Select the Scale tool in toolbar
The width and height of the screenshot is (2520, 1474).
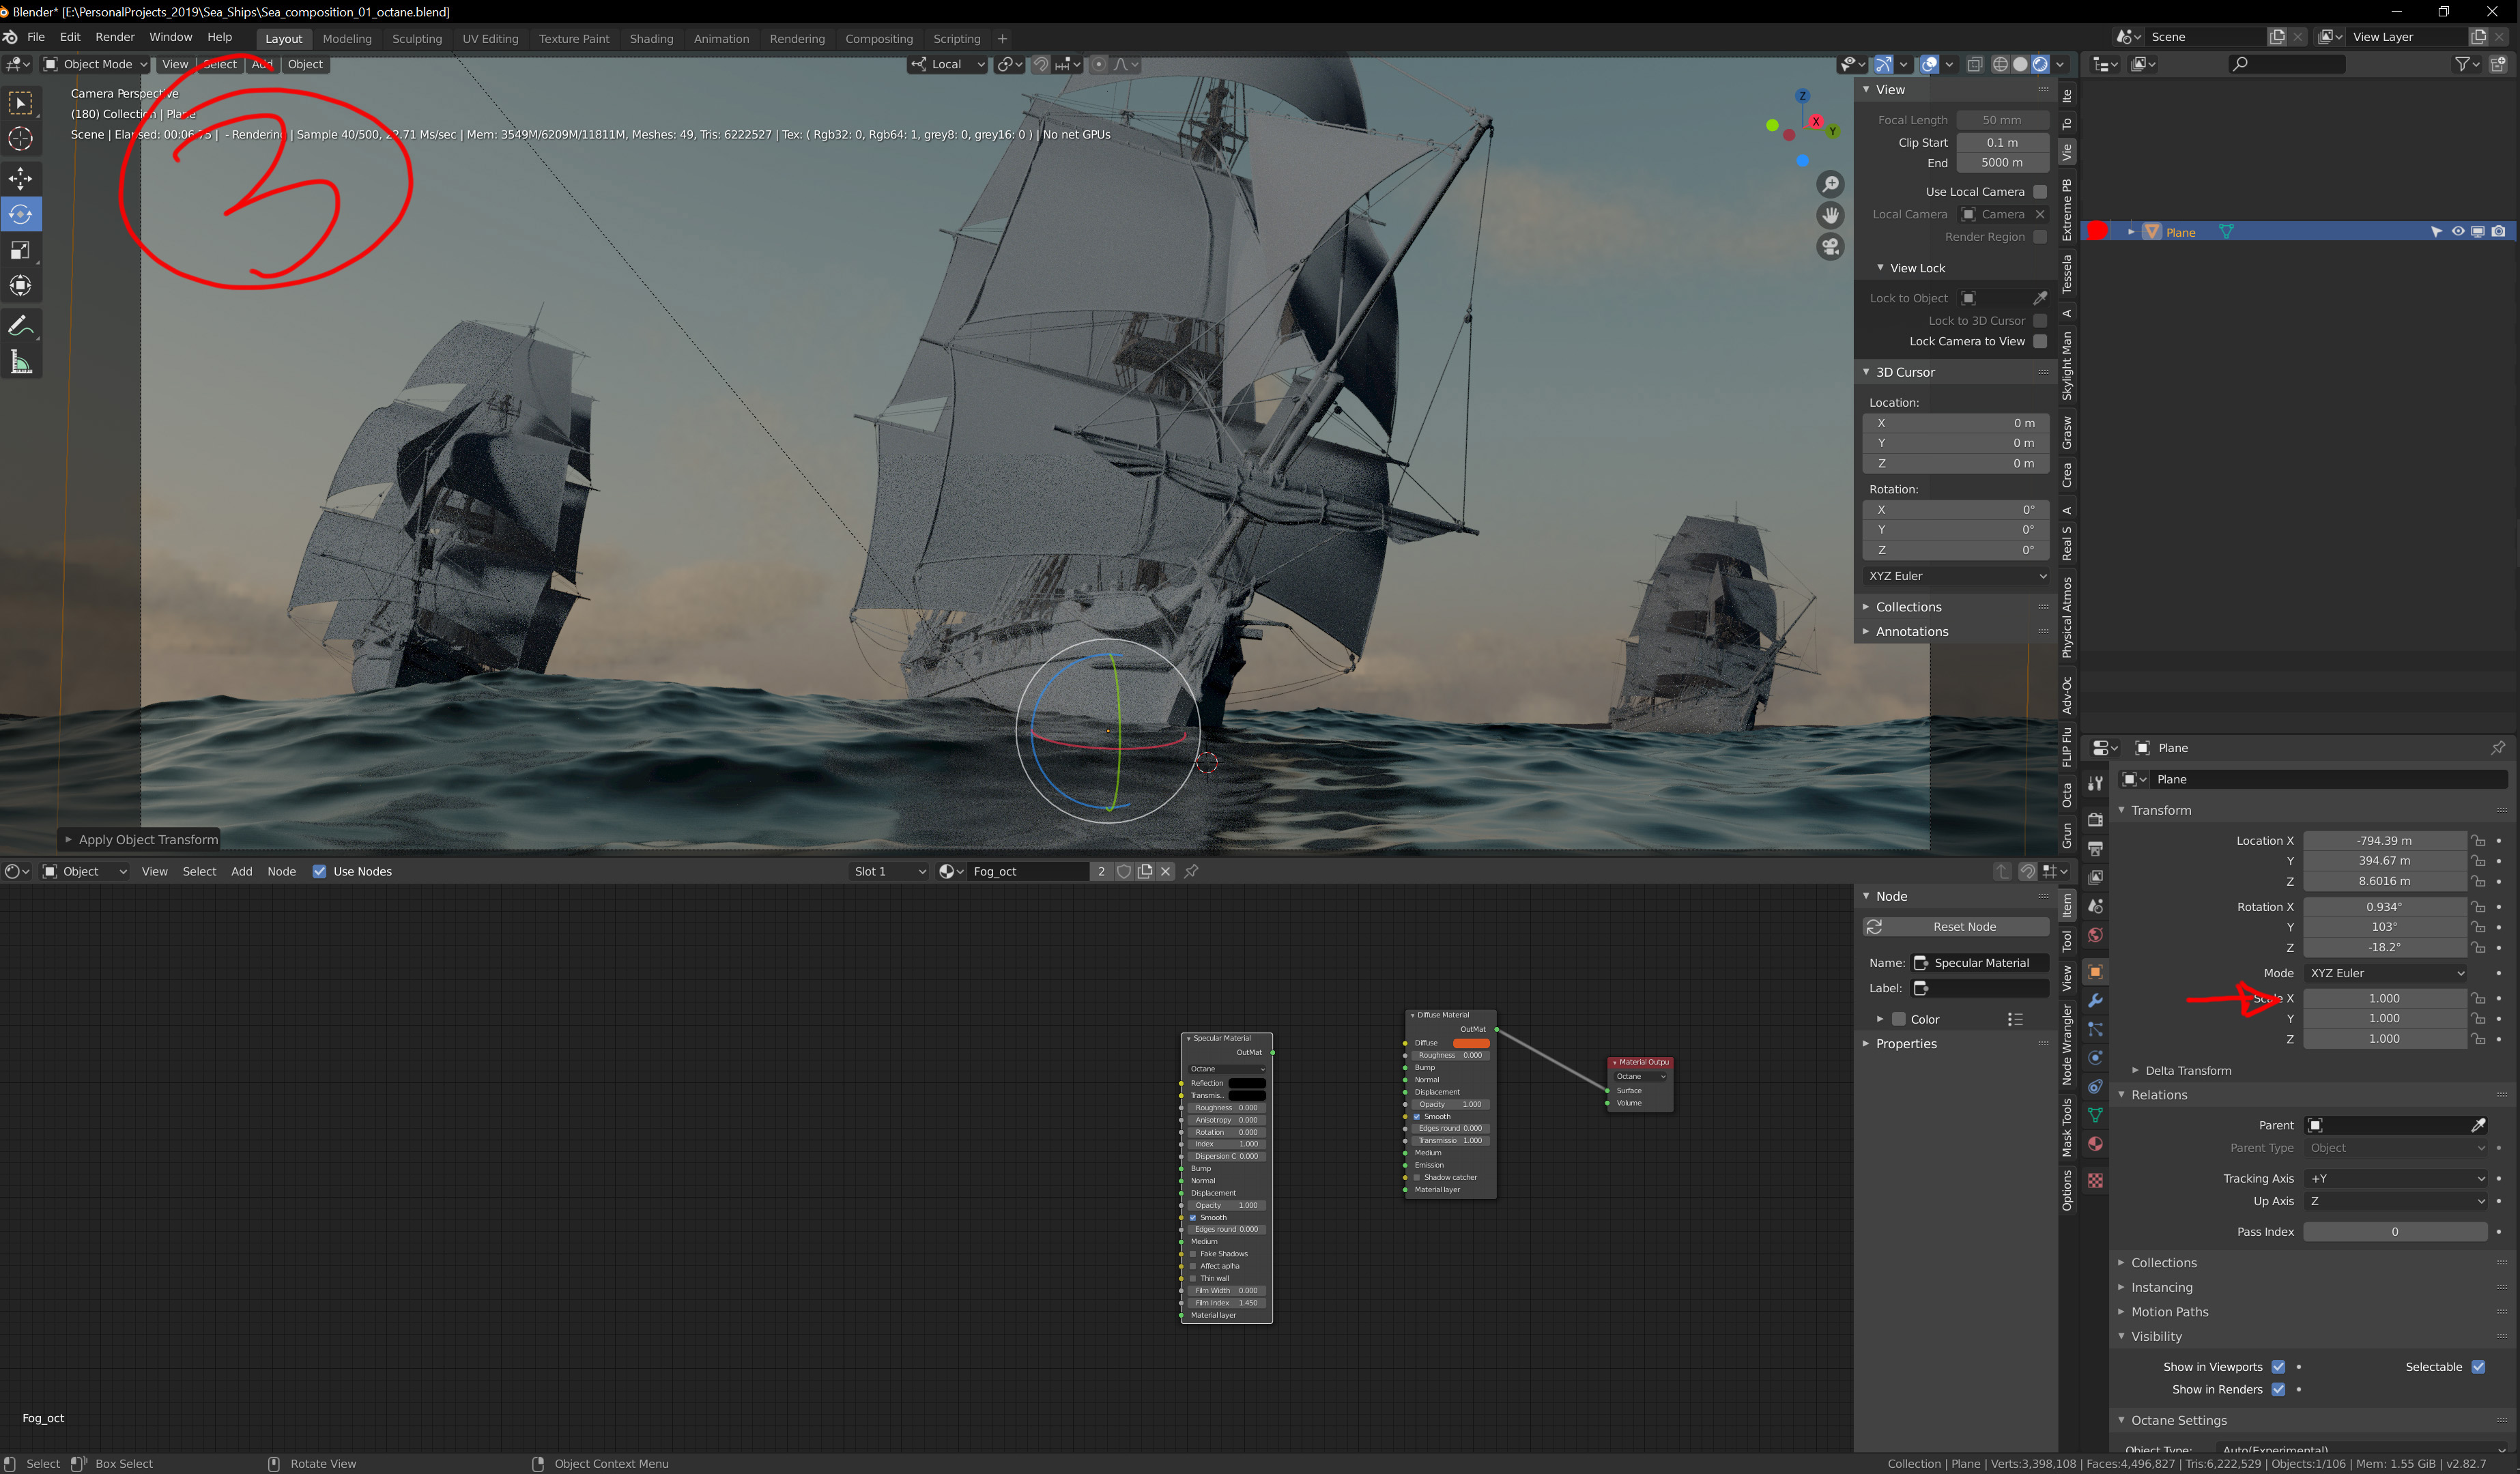(x=21, y=250)
